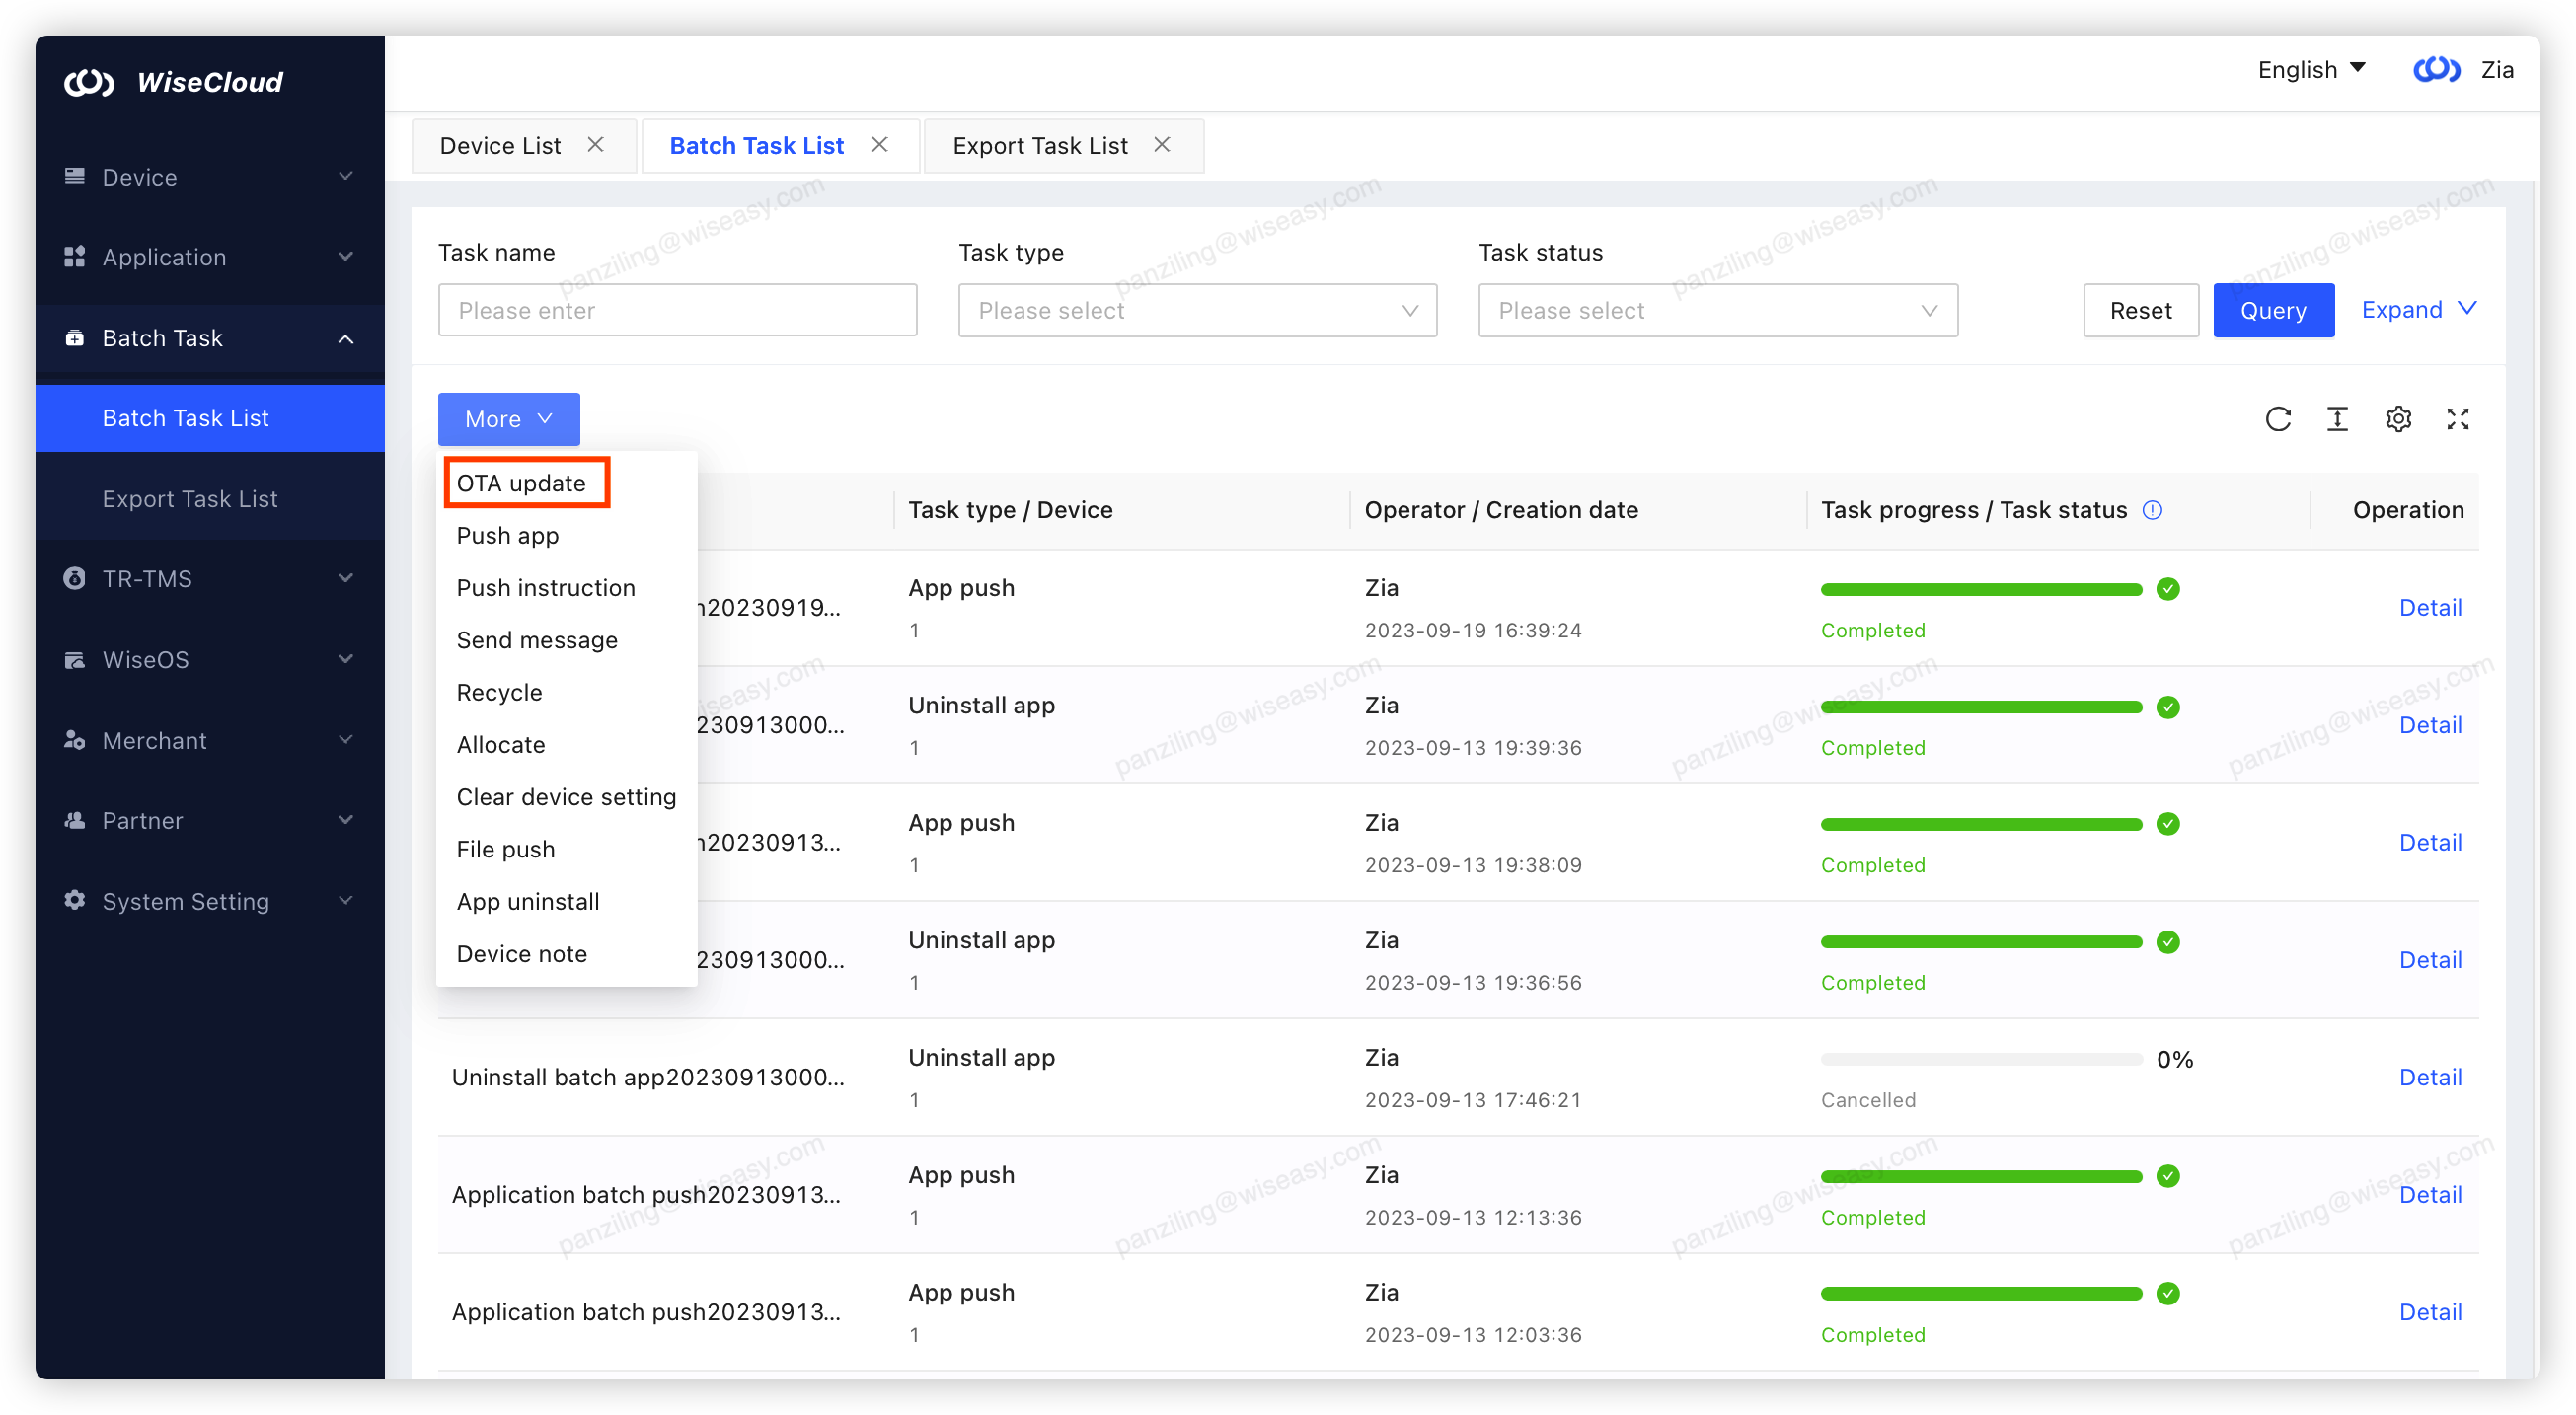Click the Query button
The width and height of the screenshot is (2576, 1415).
tap(2273, 310)
